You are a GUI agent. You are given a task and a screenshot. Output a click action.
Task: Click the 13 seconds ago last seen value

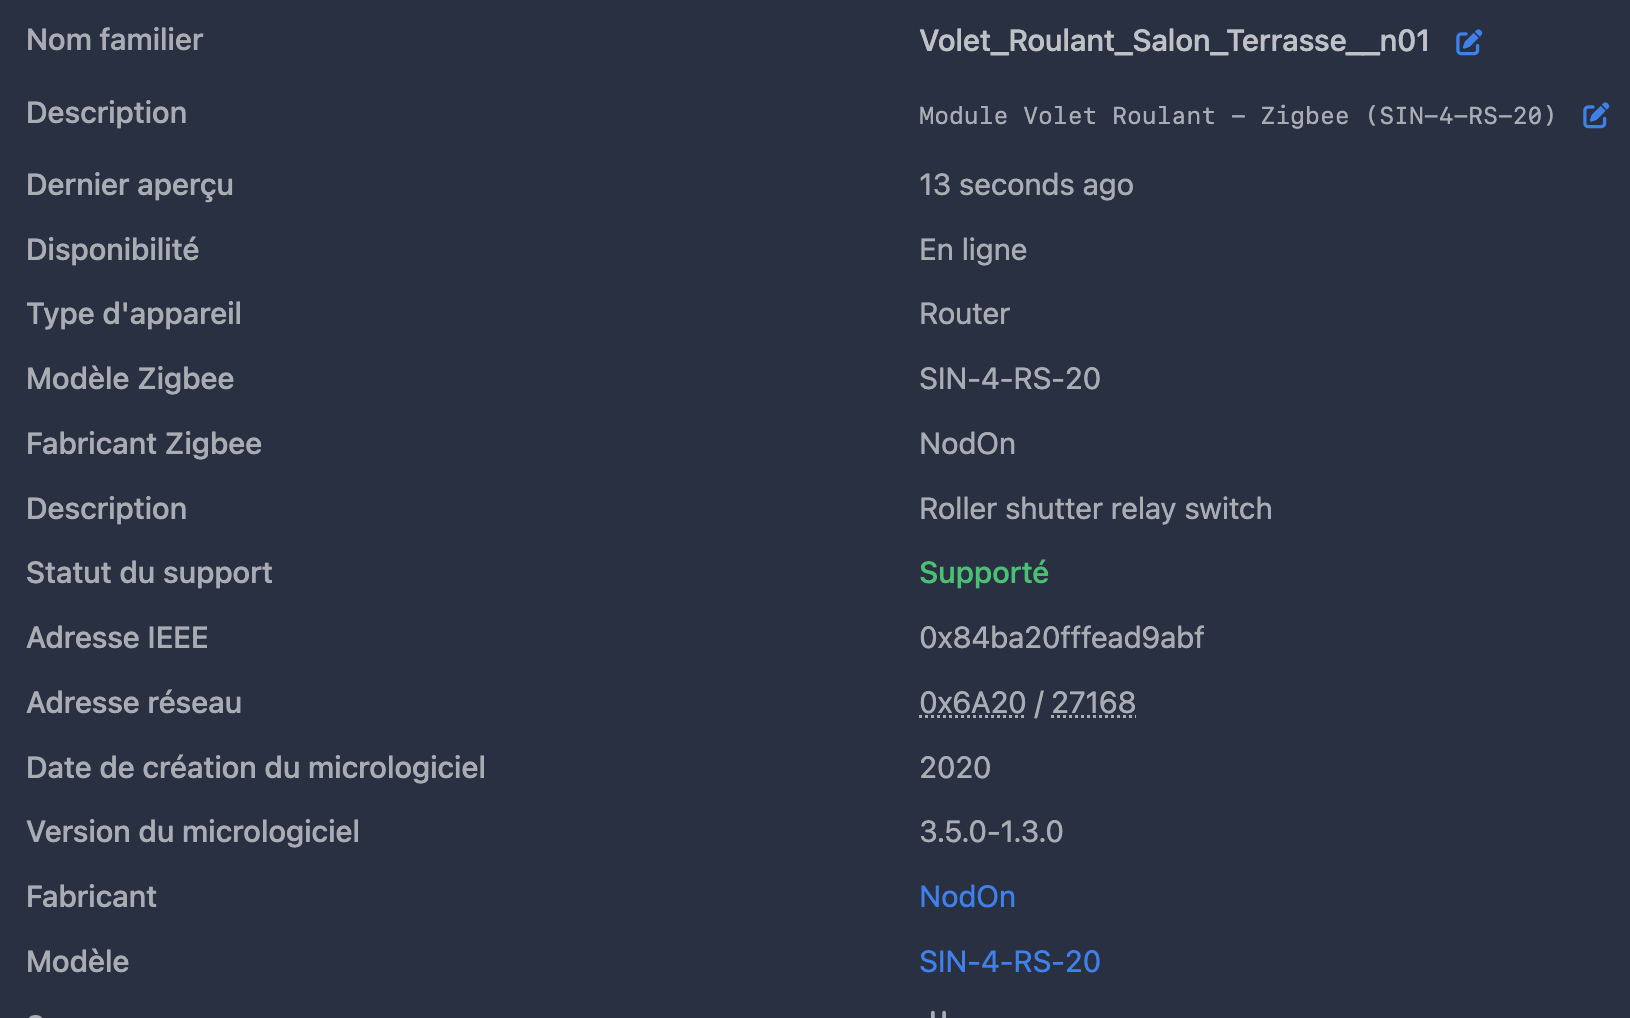click(1026, 185)
